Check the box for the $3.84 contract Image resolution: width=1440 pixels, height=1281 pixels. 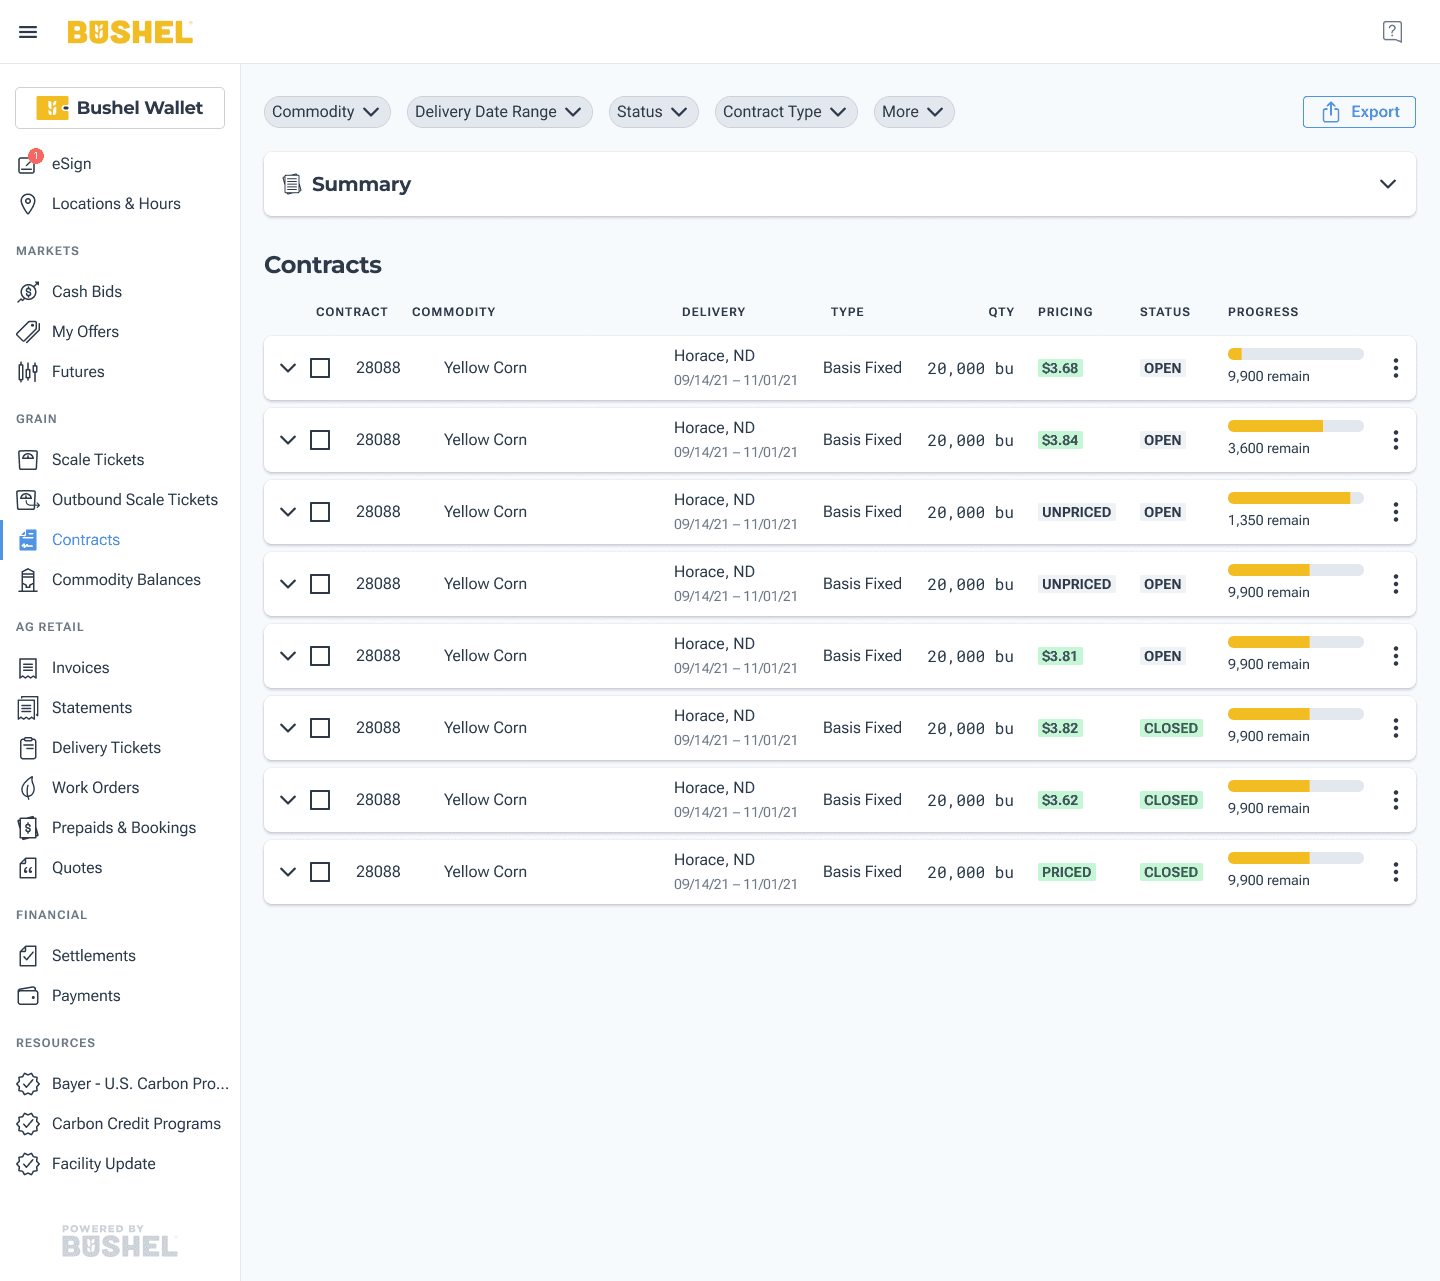pos(320,440)
